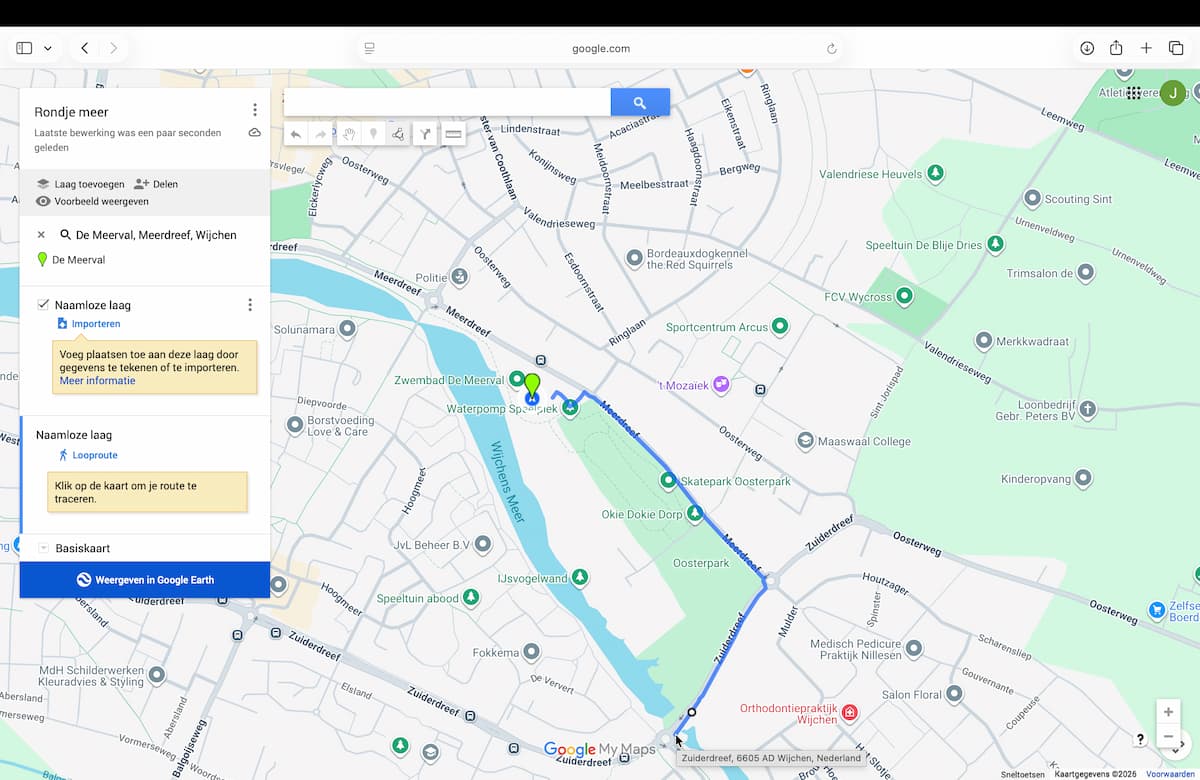Click the Maaswaal College marker
Viewport: 1200px width, 780px height.
point(805,440)
